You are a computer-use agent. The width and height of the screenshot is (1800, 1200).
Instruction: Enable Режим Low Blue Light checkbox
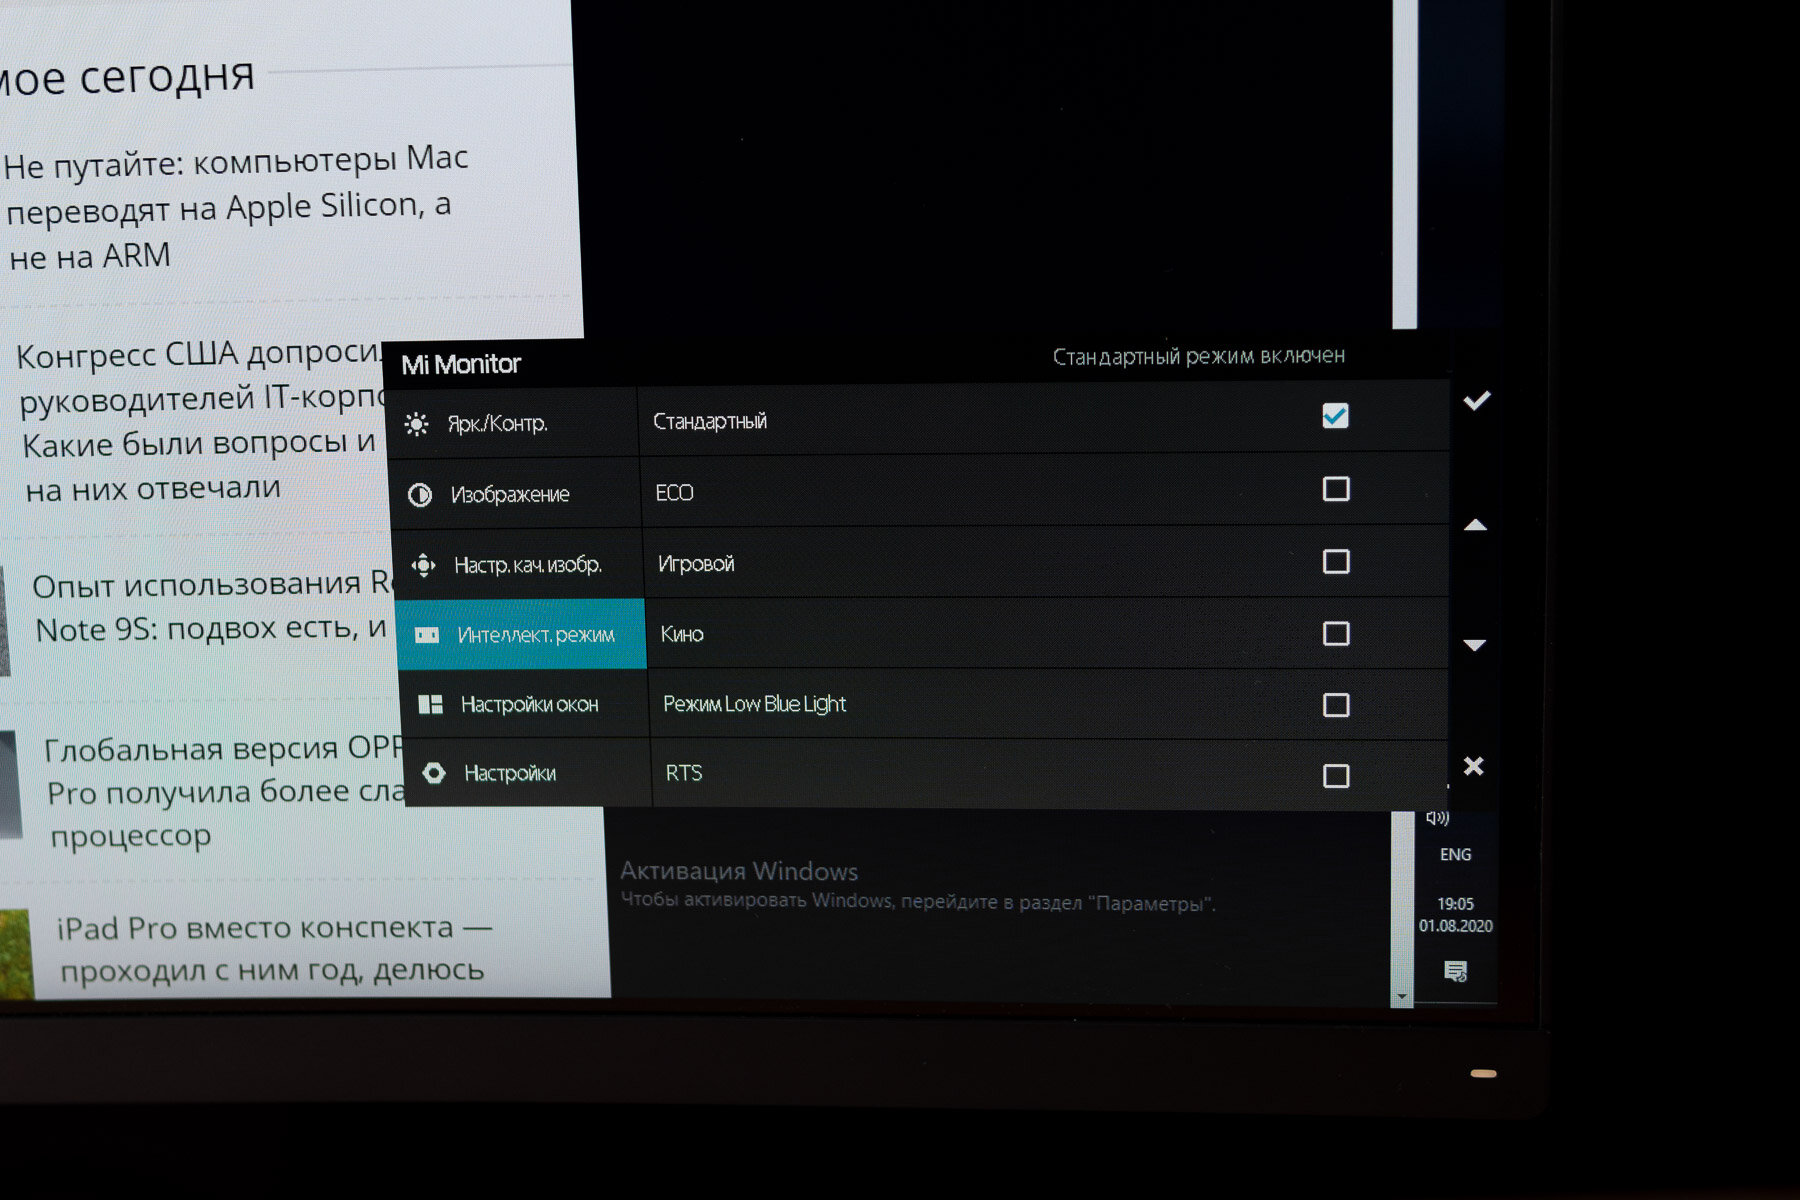[1336, 705]
